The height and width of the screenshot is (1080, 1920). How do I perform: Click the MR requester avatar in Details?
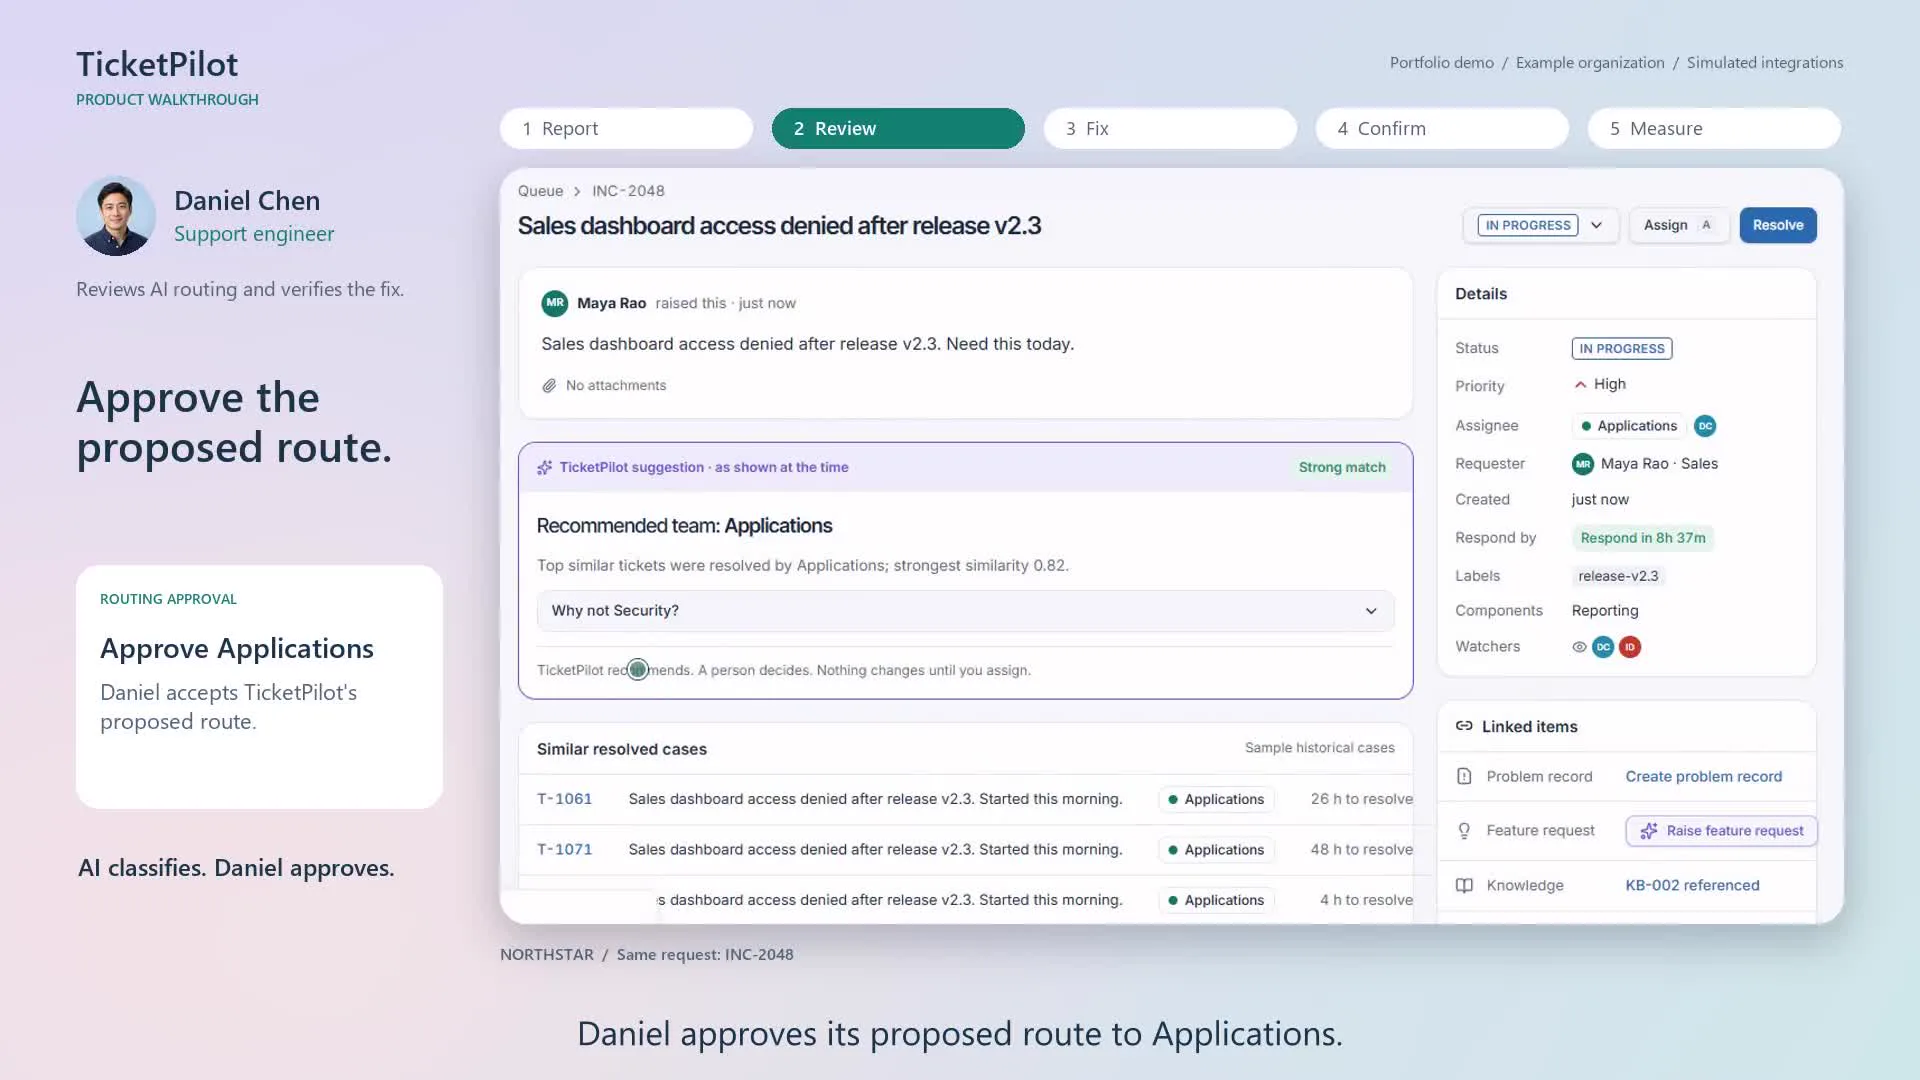point(1583,464)
